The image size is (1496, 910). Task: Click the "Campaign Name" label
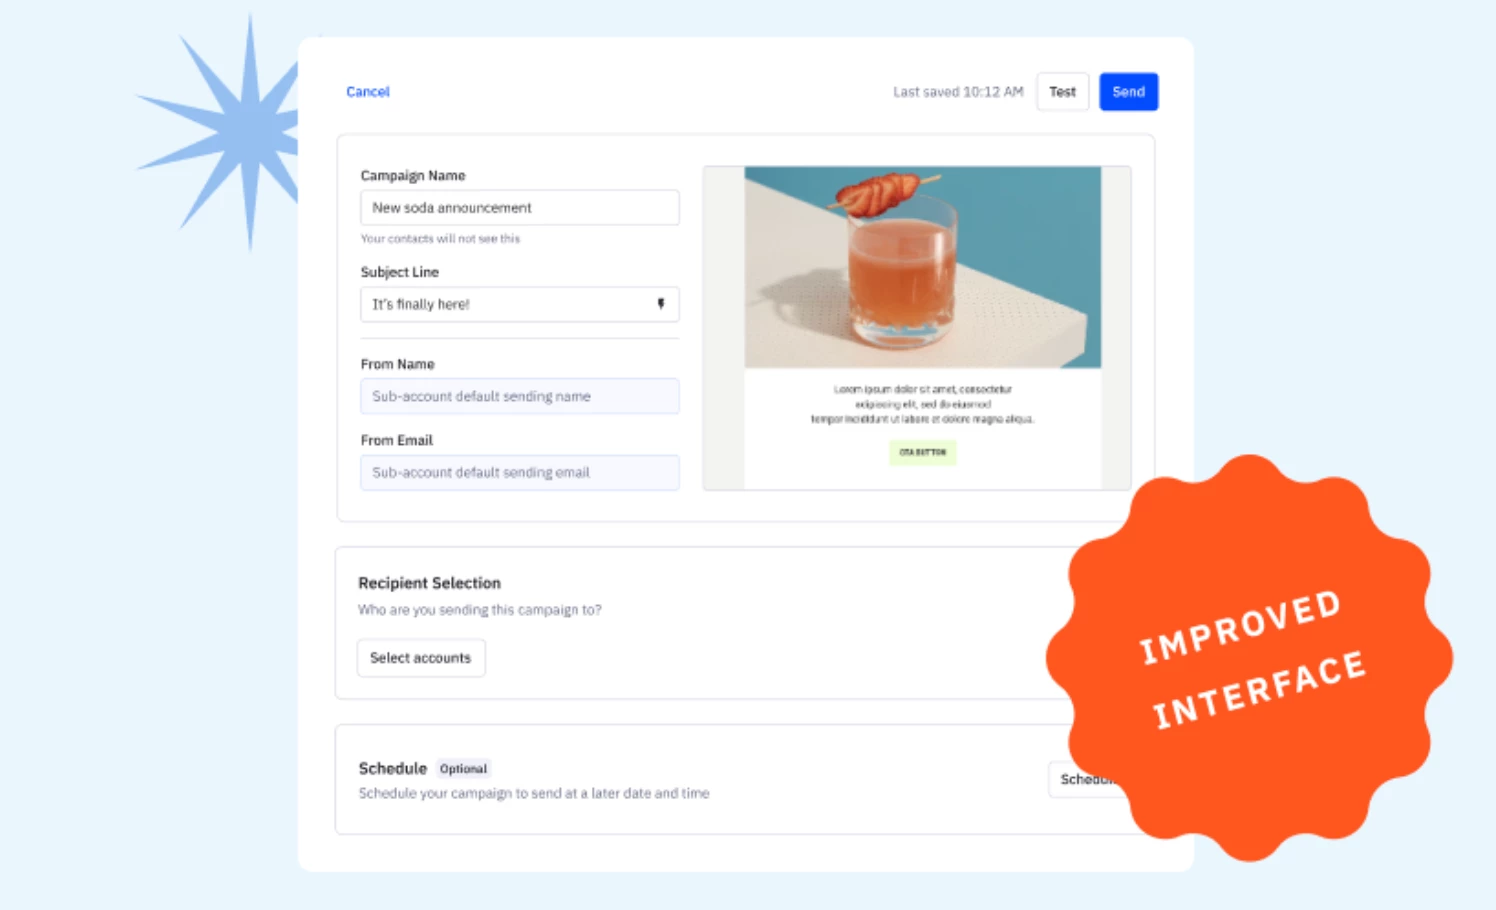point(413,175)
